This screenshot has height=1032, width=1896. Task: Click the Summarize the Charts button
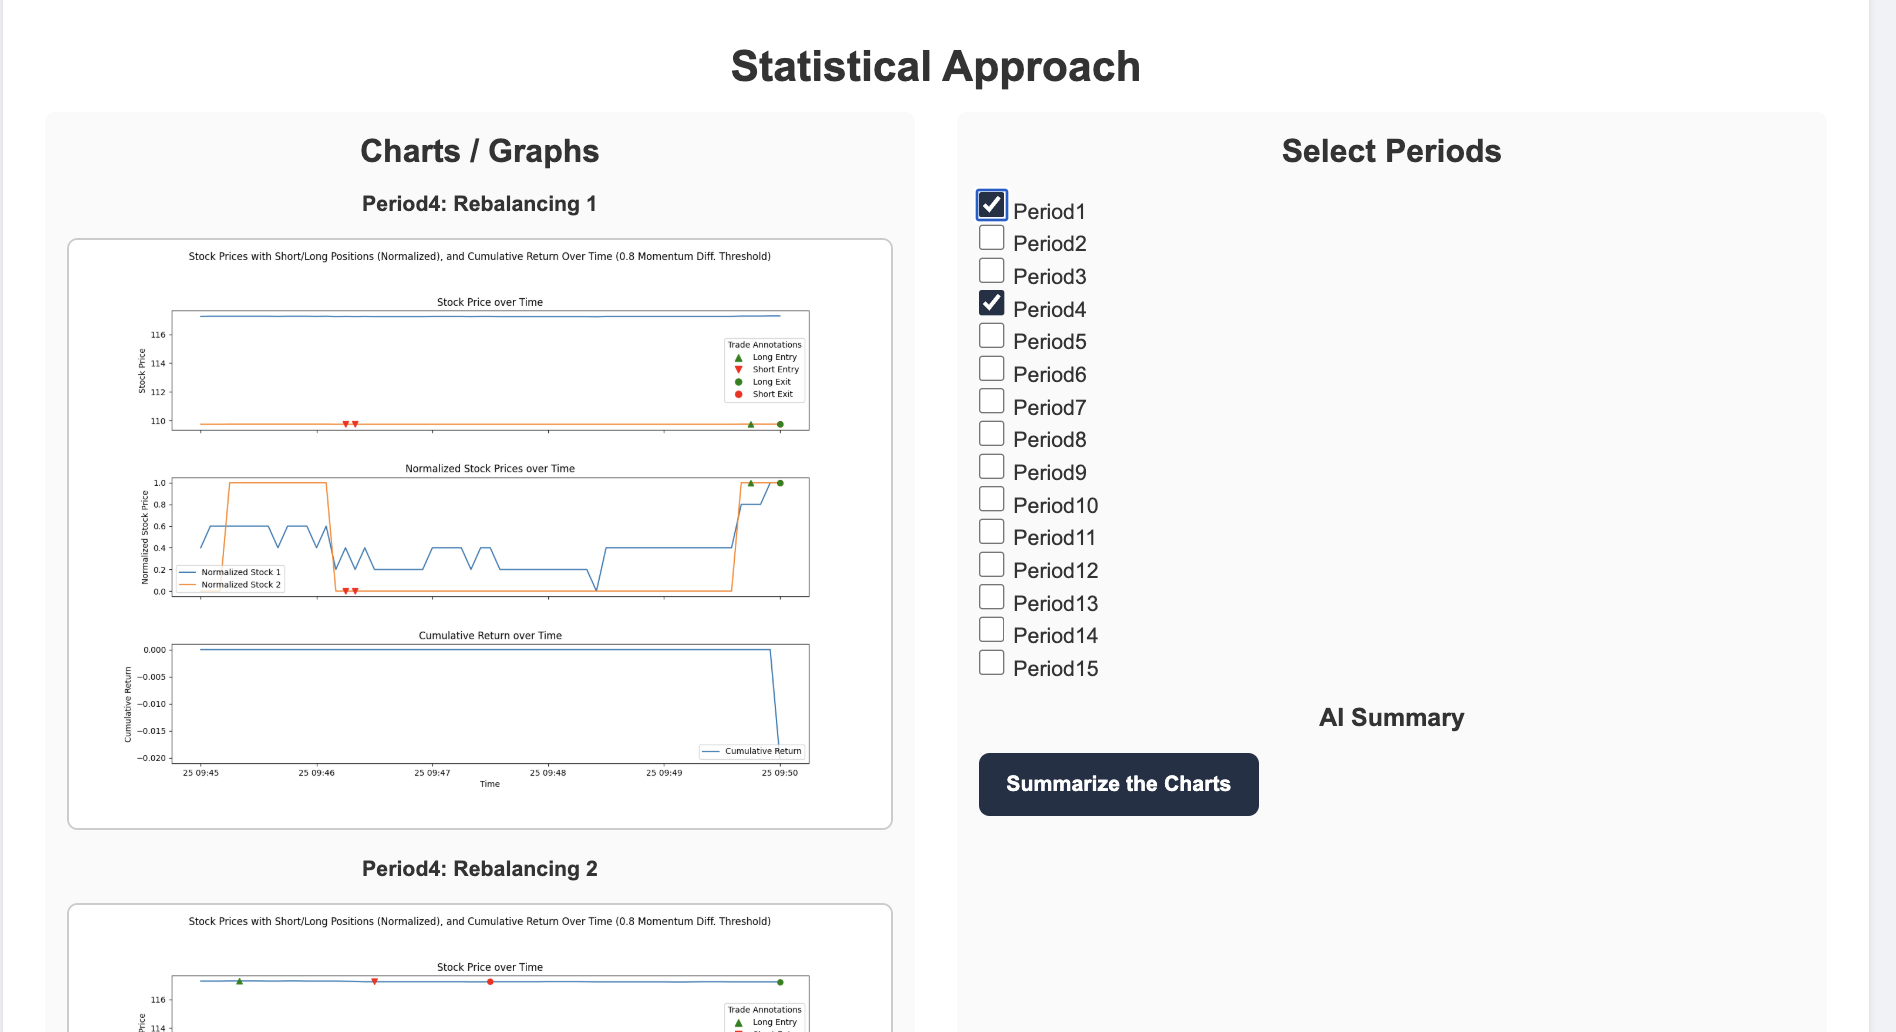1118,784
